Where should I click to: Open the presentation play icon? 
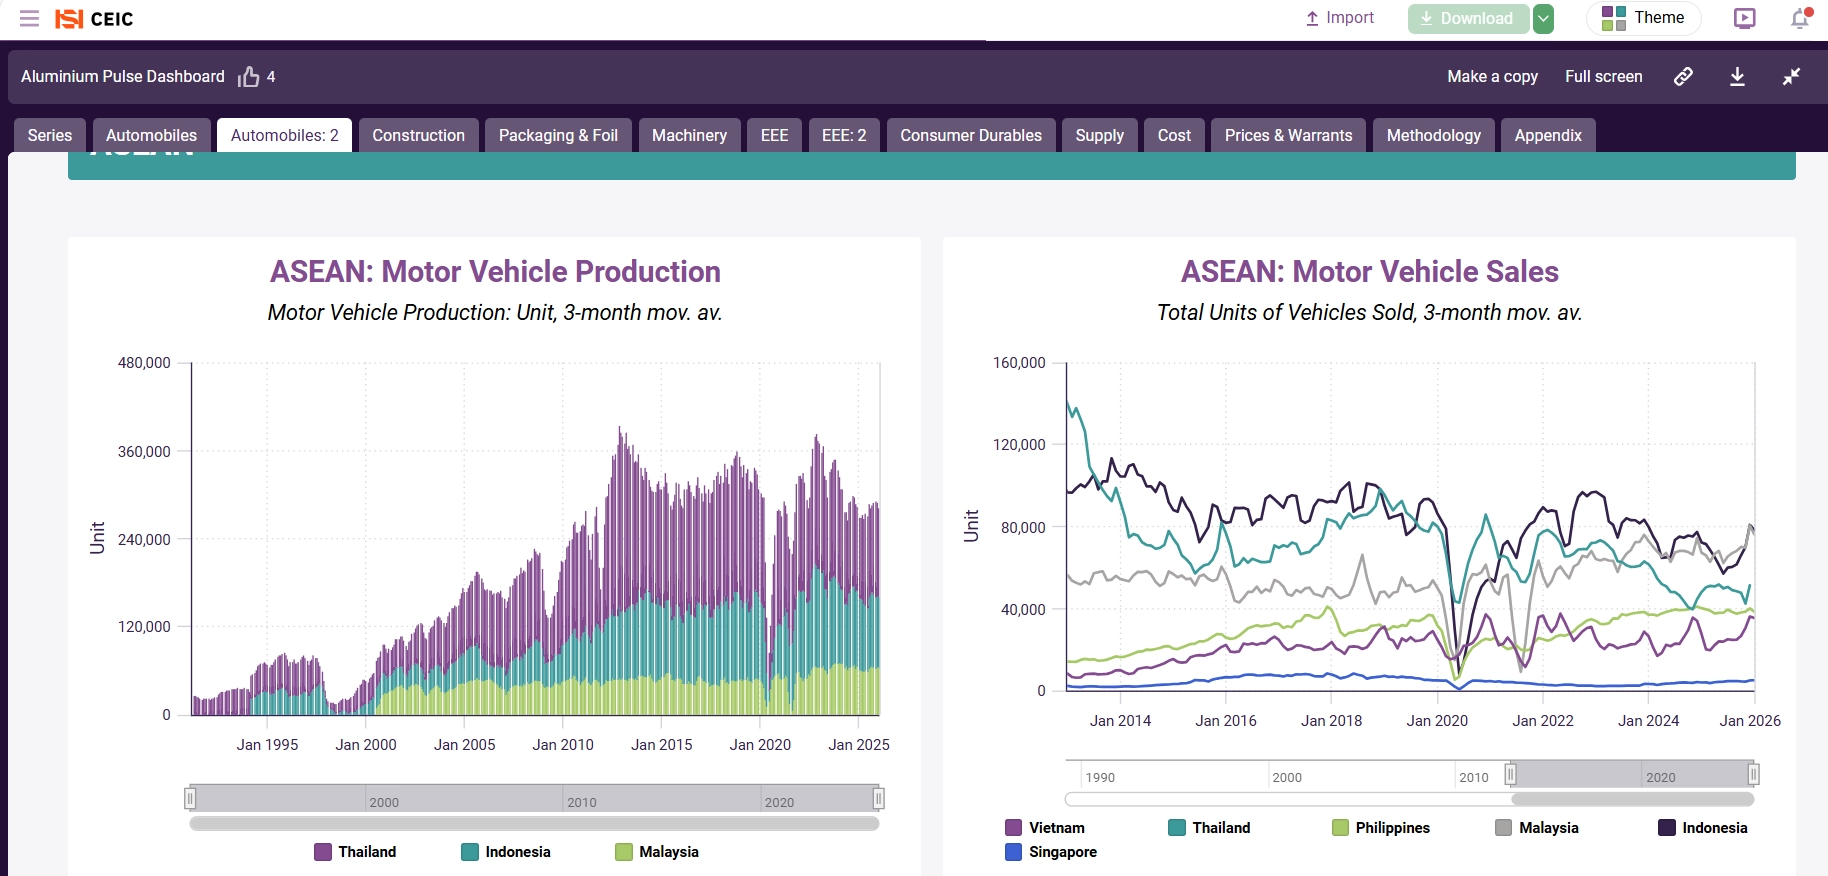pyautogui.click(x=1744, y=19)
